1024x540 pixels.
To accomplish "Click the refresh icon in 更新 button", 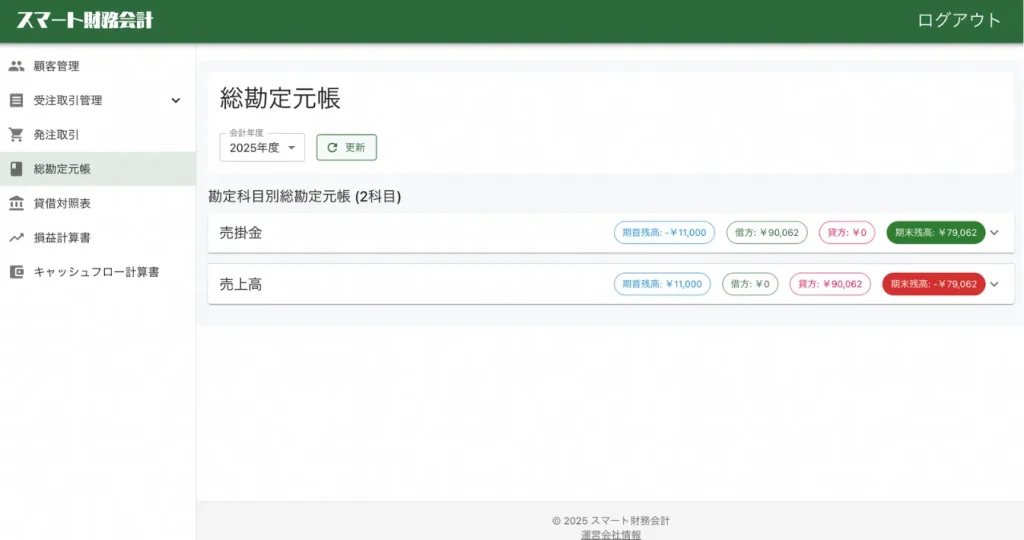I will point(332,148).
